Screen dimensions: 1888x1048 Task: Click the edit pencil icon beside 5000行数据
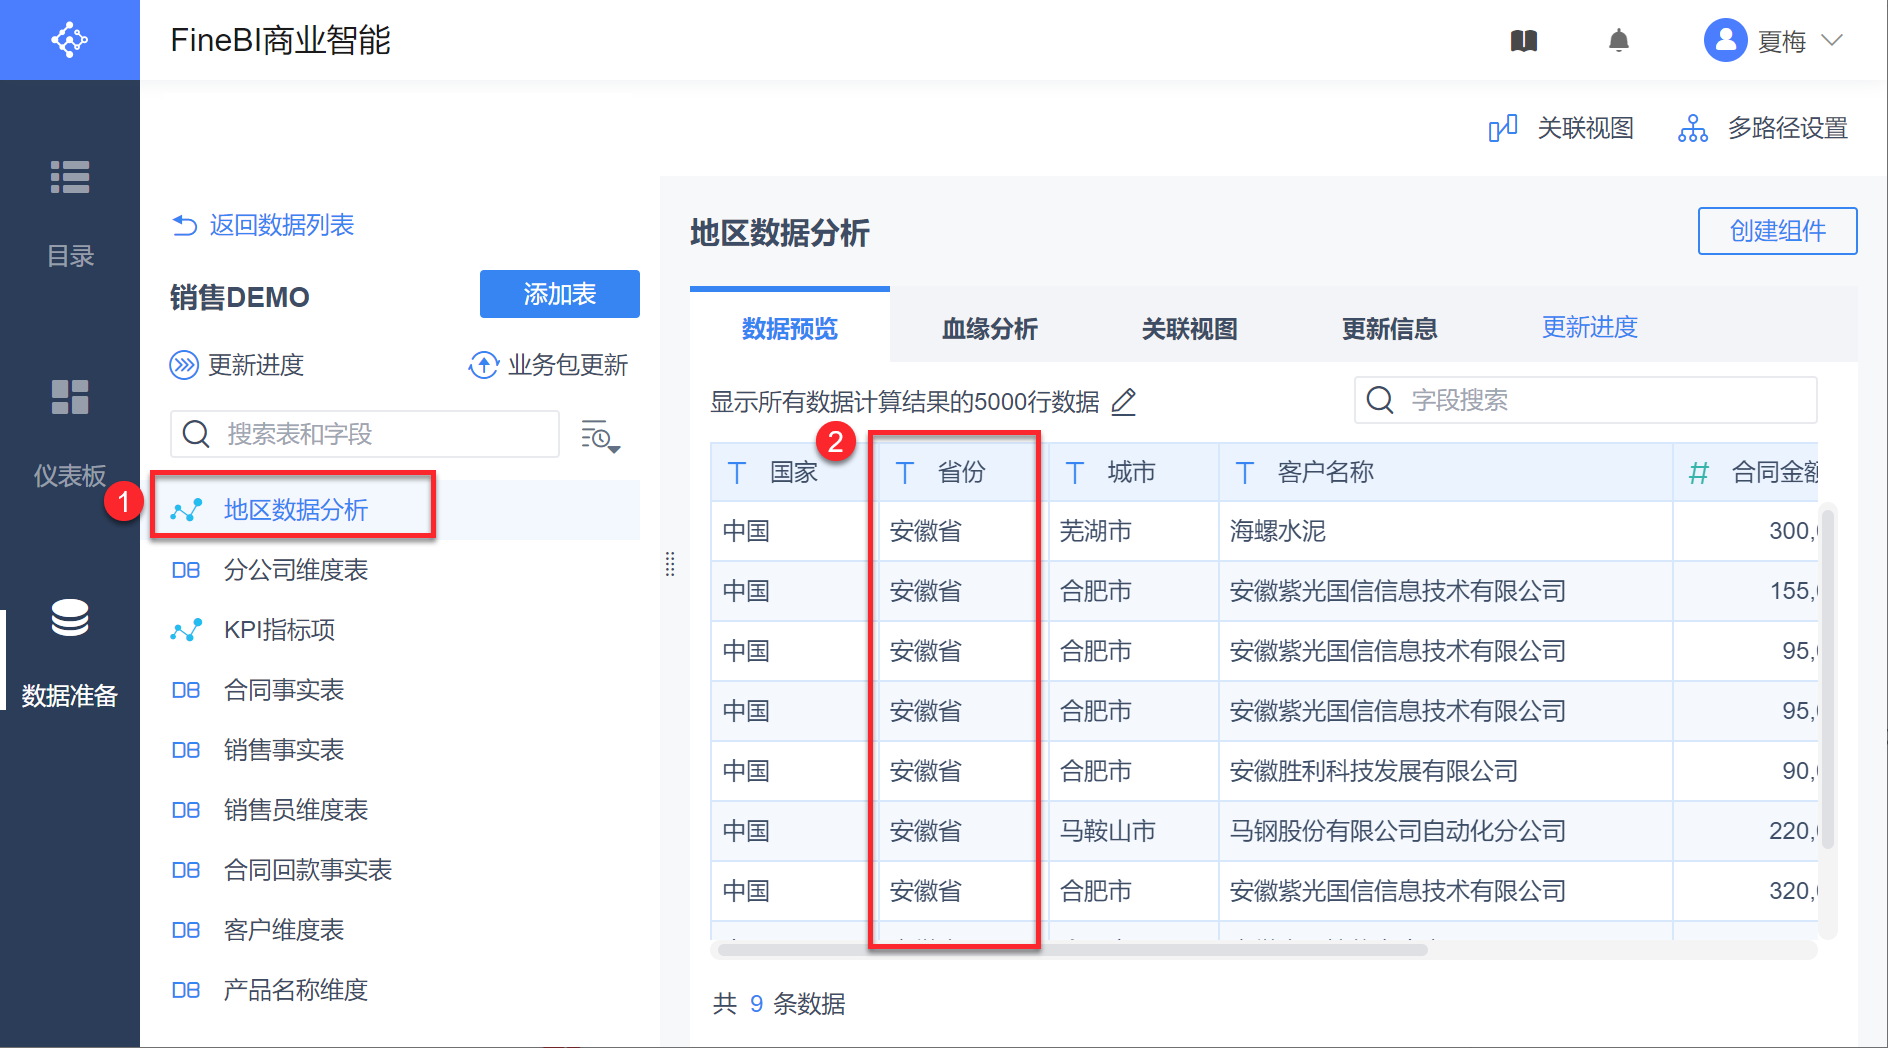(x=1124, y=402)
